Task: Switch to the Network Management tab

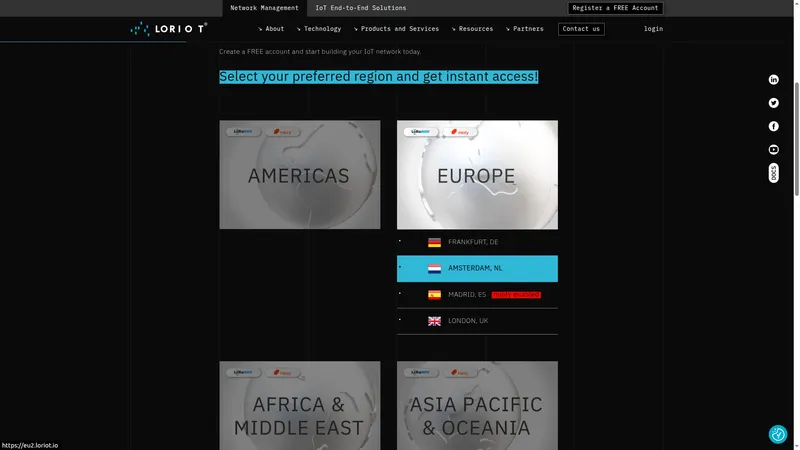Action: point(264,8)
